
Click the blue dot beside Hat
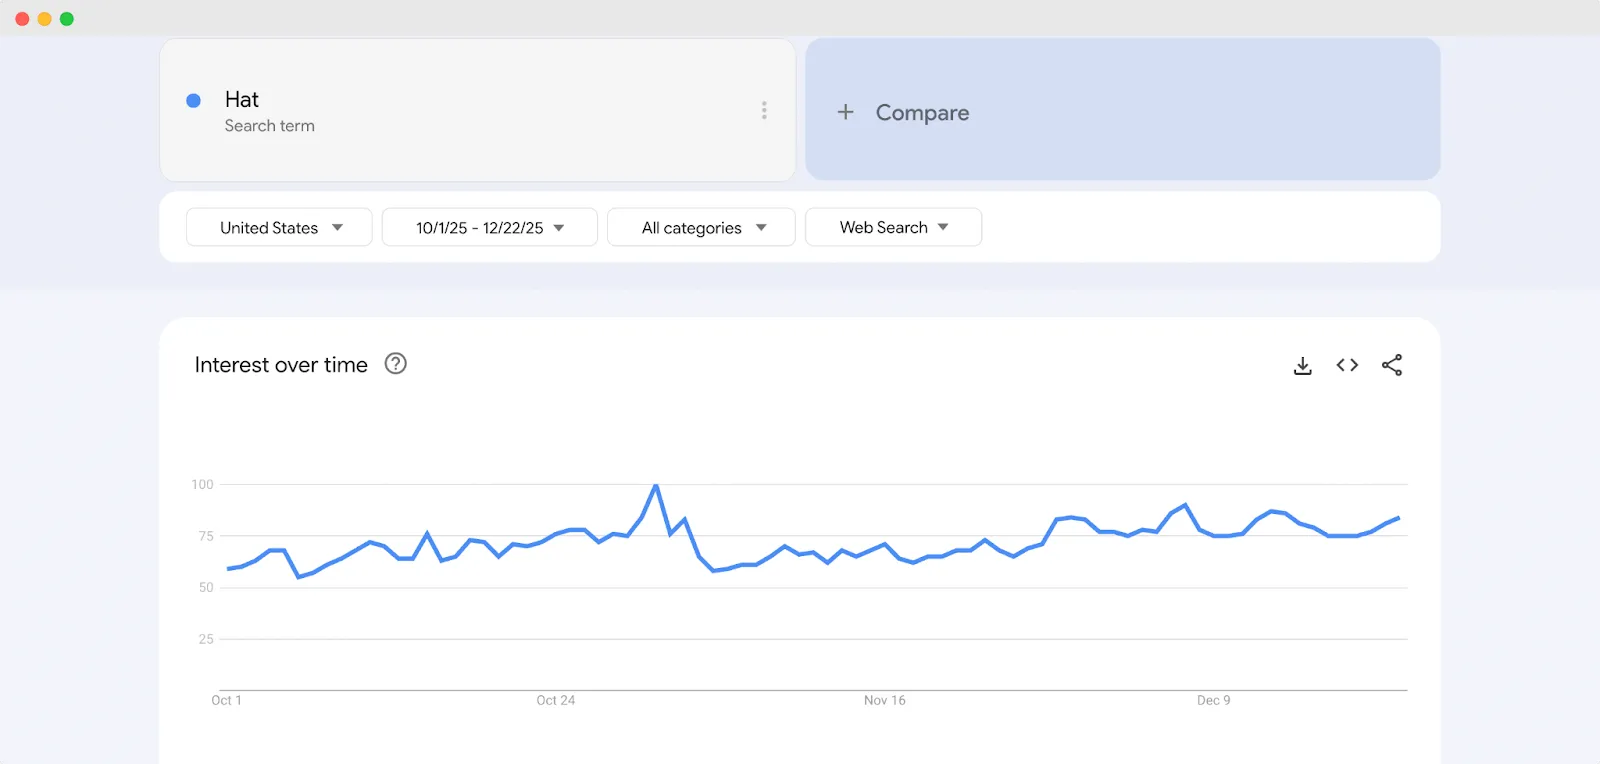click(194, 100)
